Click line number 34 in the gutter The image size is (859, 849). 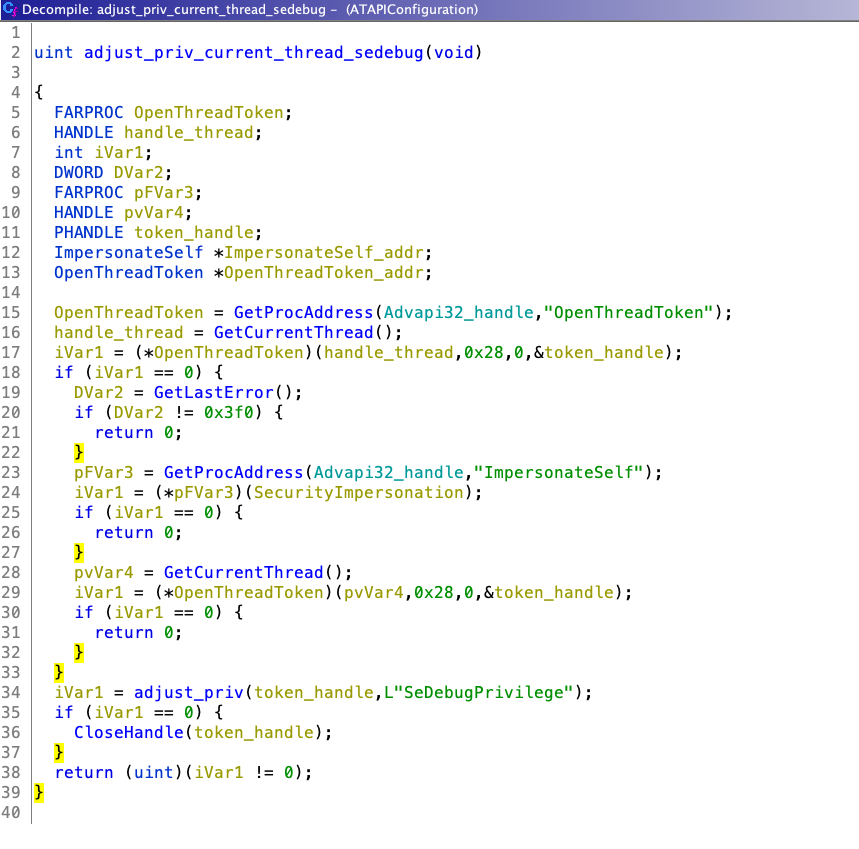11,692
